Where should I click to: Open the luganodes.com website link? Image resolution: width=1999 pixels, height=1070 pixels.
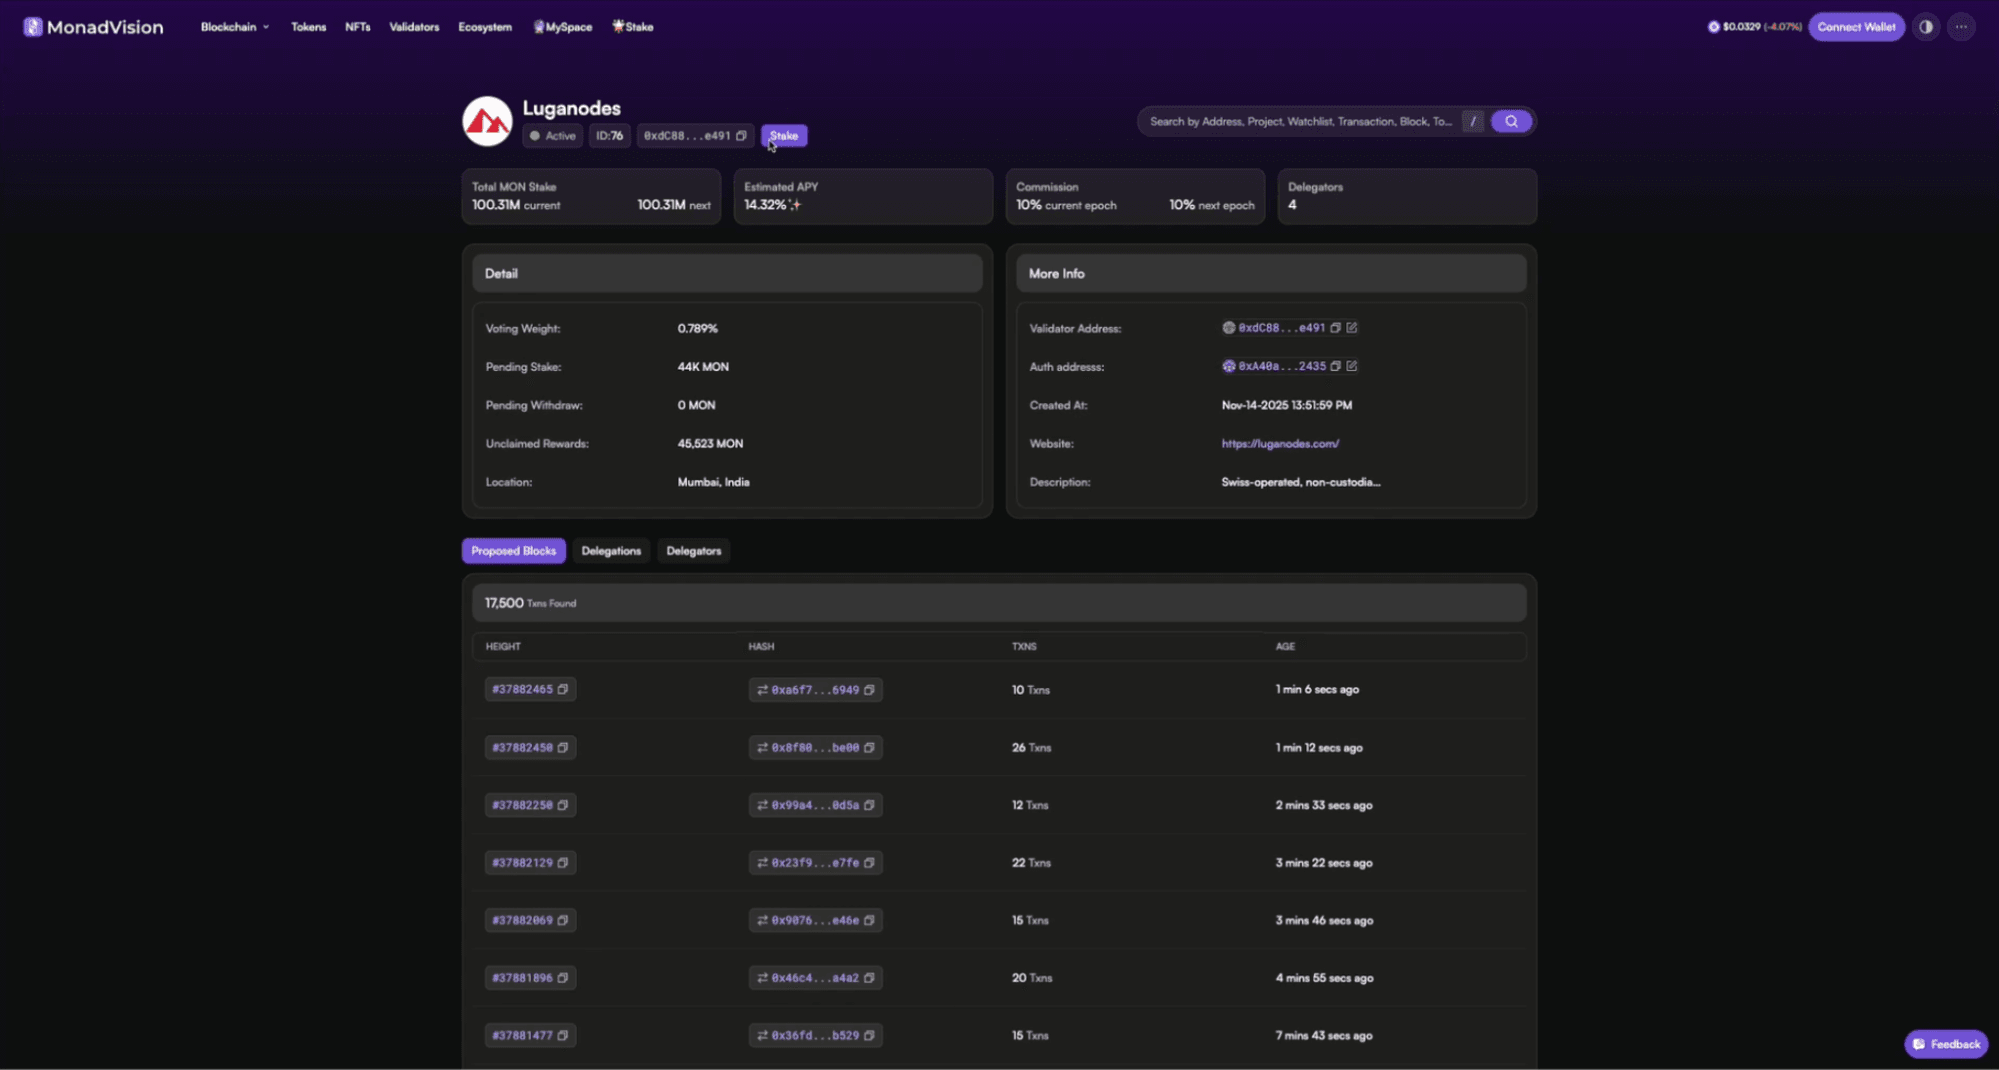pos(1280,444)
